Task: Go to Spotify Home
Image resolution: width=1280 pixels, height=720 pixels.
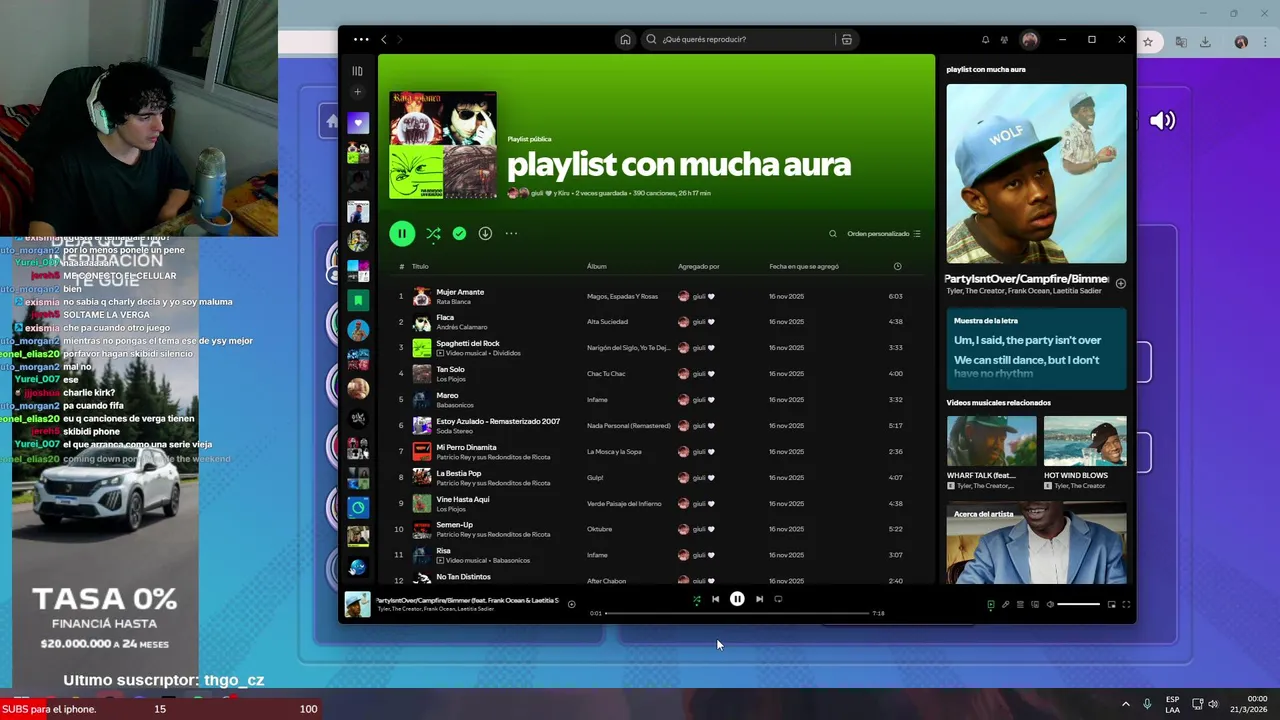Action: tap(625, 40)
